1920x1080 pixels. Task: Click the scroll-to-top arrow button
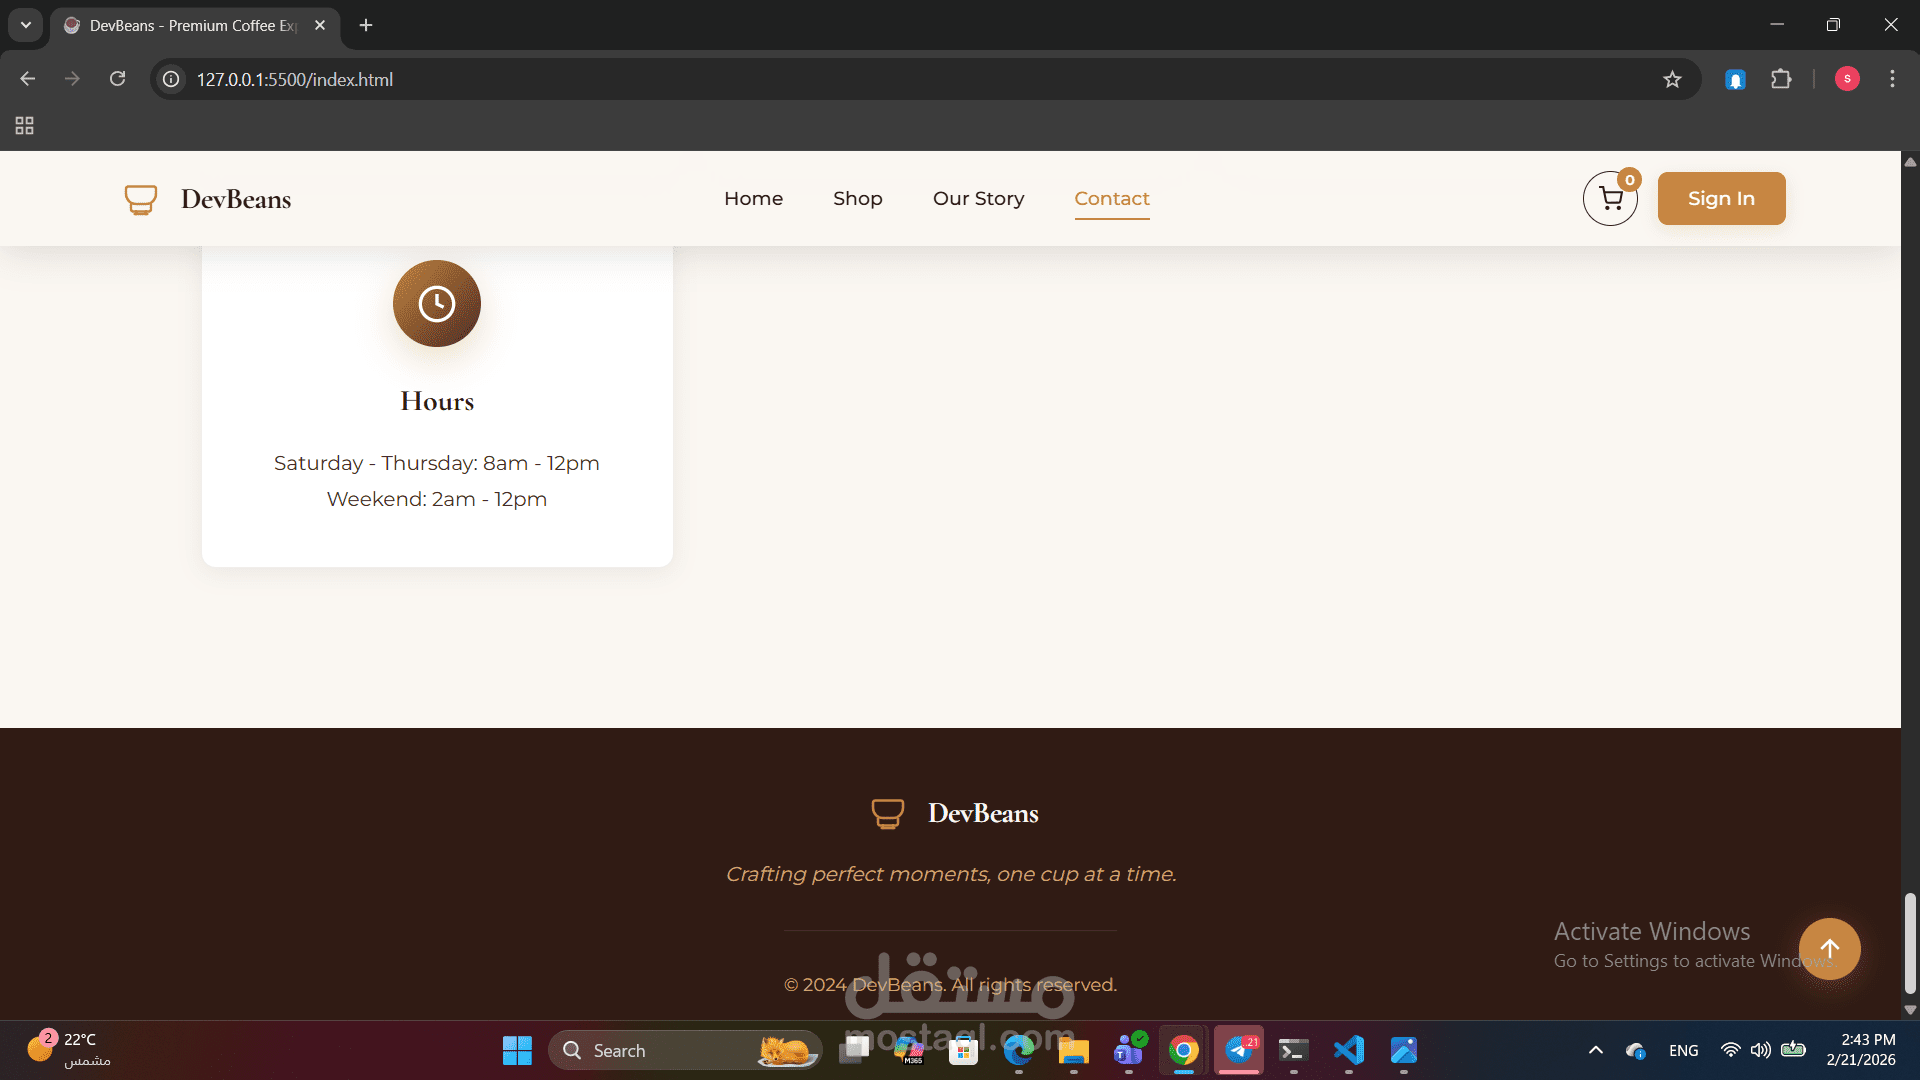pyautogui.click(x=1829, y=948)
